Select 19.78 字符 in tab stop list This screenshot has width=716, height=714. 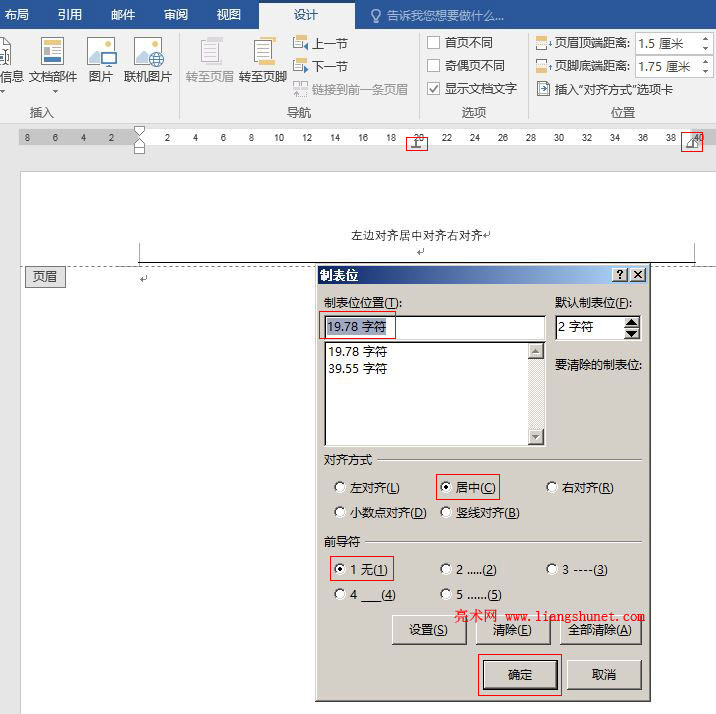coord(358,352)
